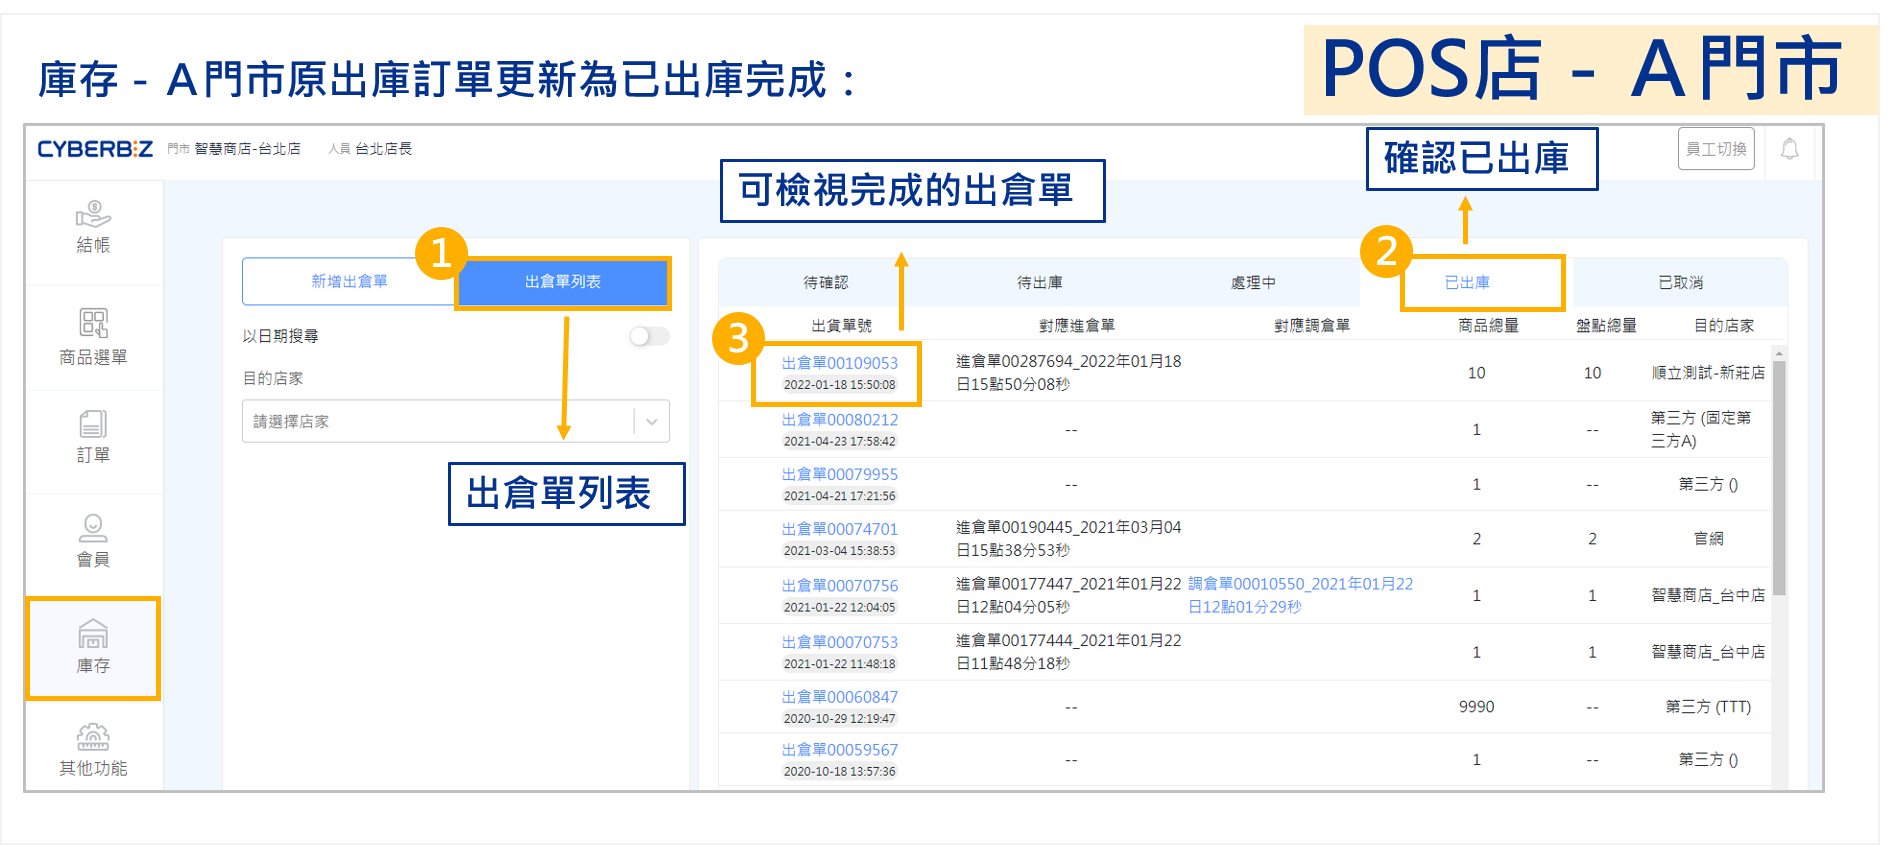Expand the 請選擇店家 store dropdown arrow

point(652,422)
